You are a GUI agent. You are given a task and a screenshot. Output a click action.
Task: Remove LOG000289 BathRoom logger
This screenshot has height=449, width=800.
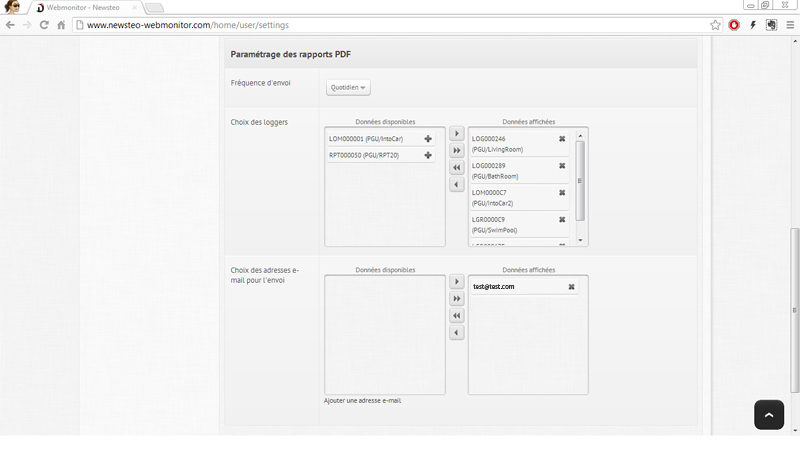(562, 166)
